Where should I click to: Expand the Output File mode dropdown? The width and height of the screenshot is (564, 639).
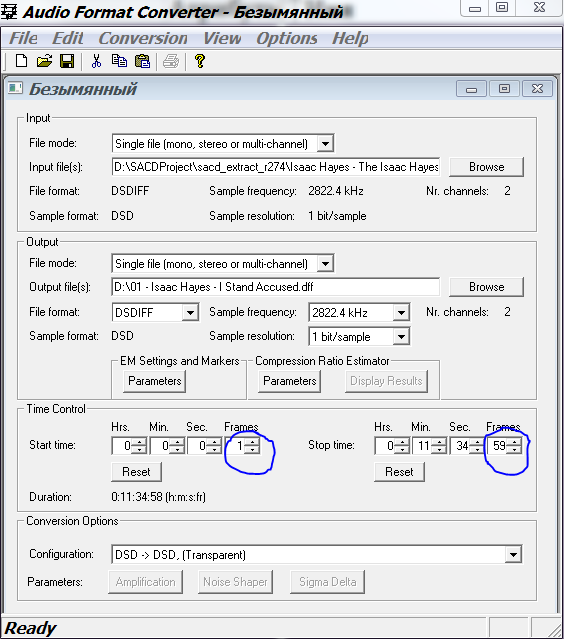(325, 264)
